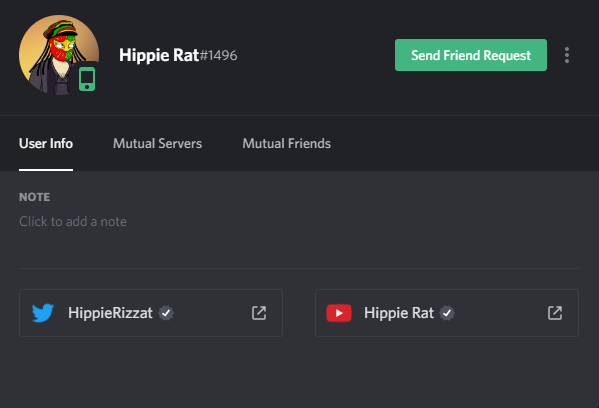
Task: Click the green mobile status icon
Action: pos(87,79)
